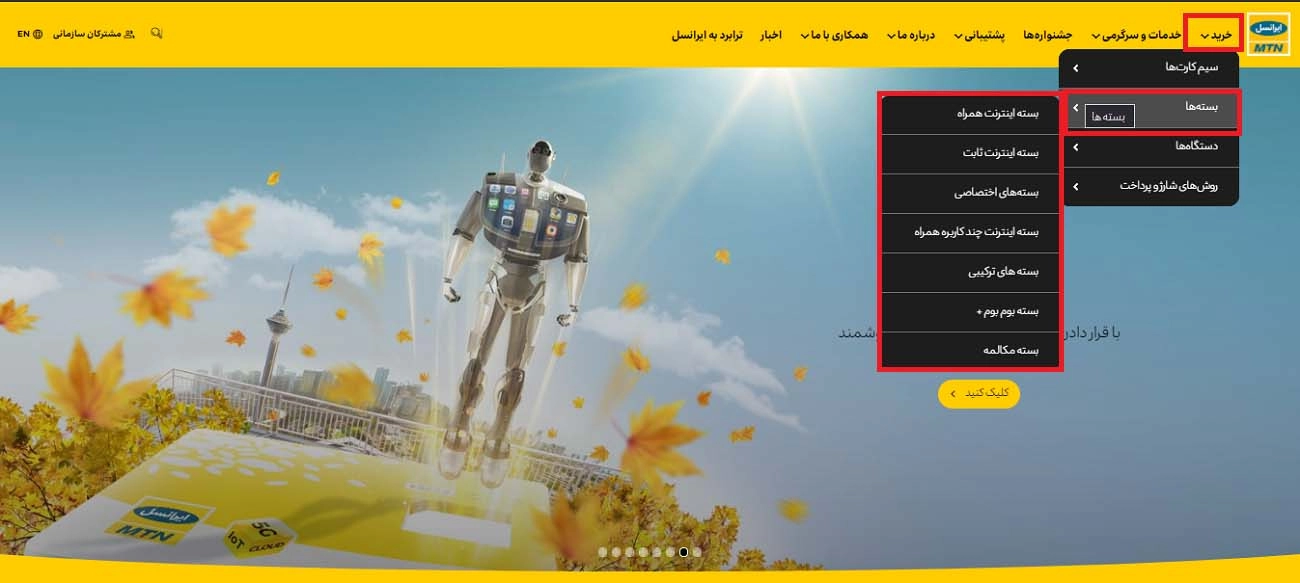1300x583 pixels.
Task: Expand the خرید dropdown menu
Action: (1214, 34)
